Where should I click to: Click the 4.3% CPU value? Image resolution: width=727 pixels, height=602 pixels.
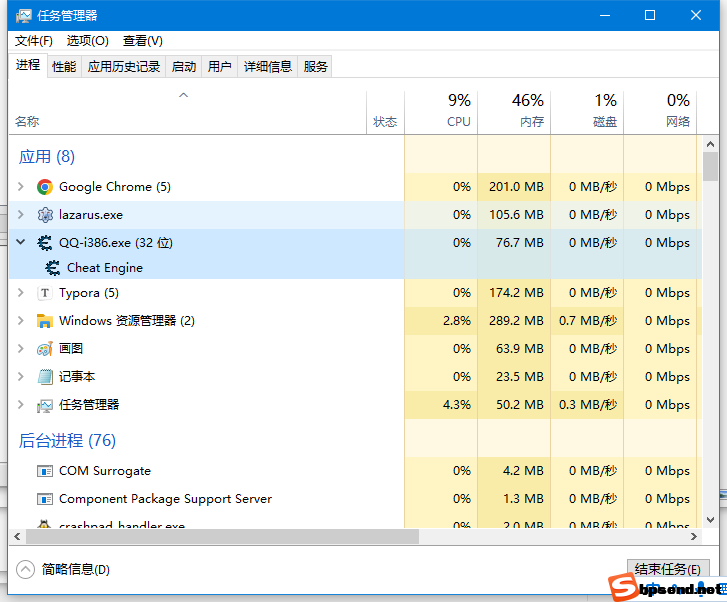[x=457, y=404]
